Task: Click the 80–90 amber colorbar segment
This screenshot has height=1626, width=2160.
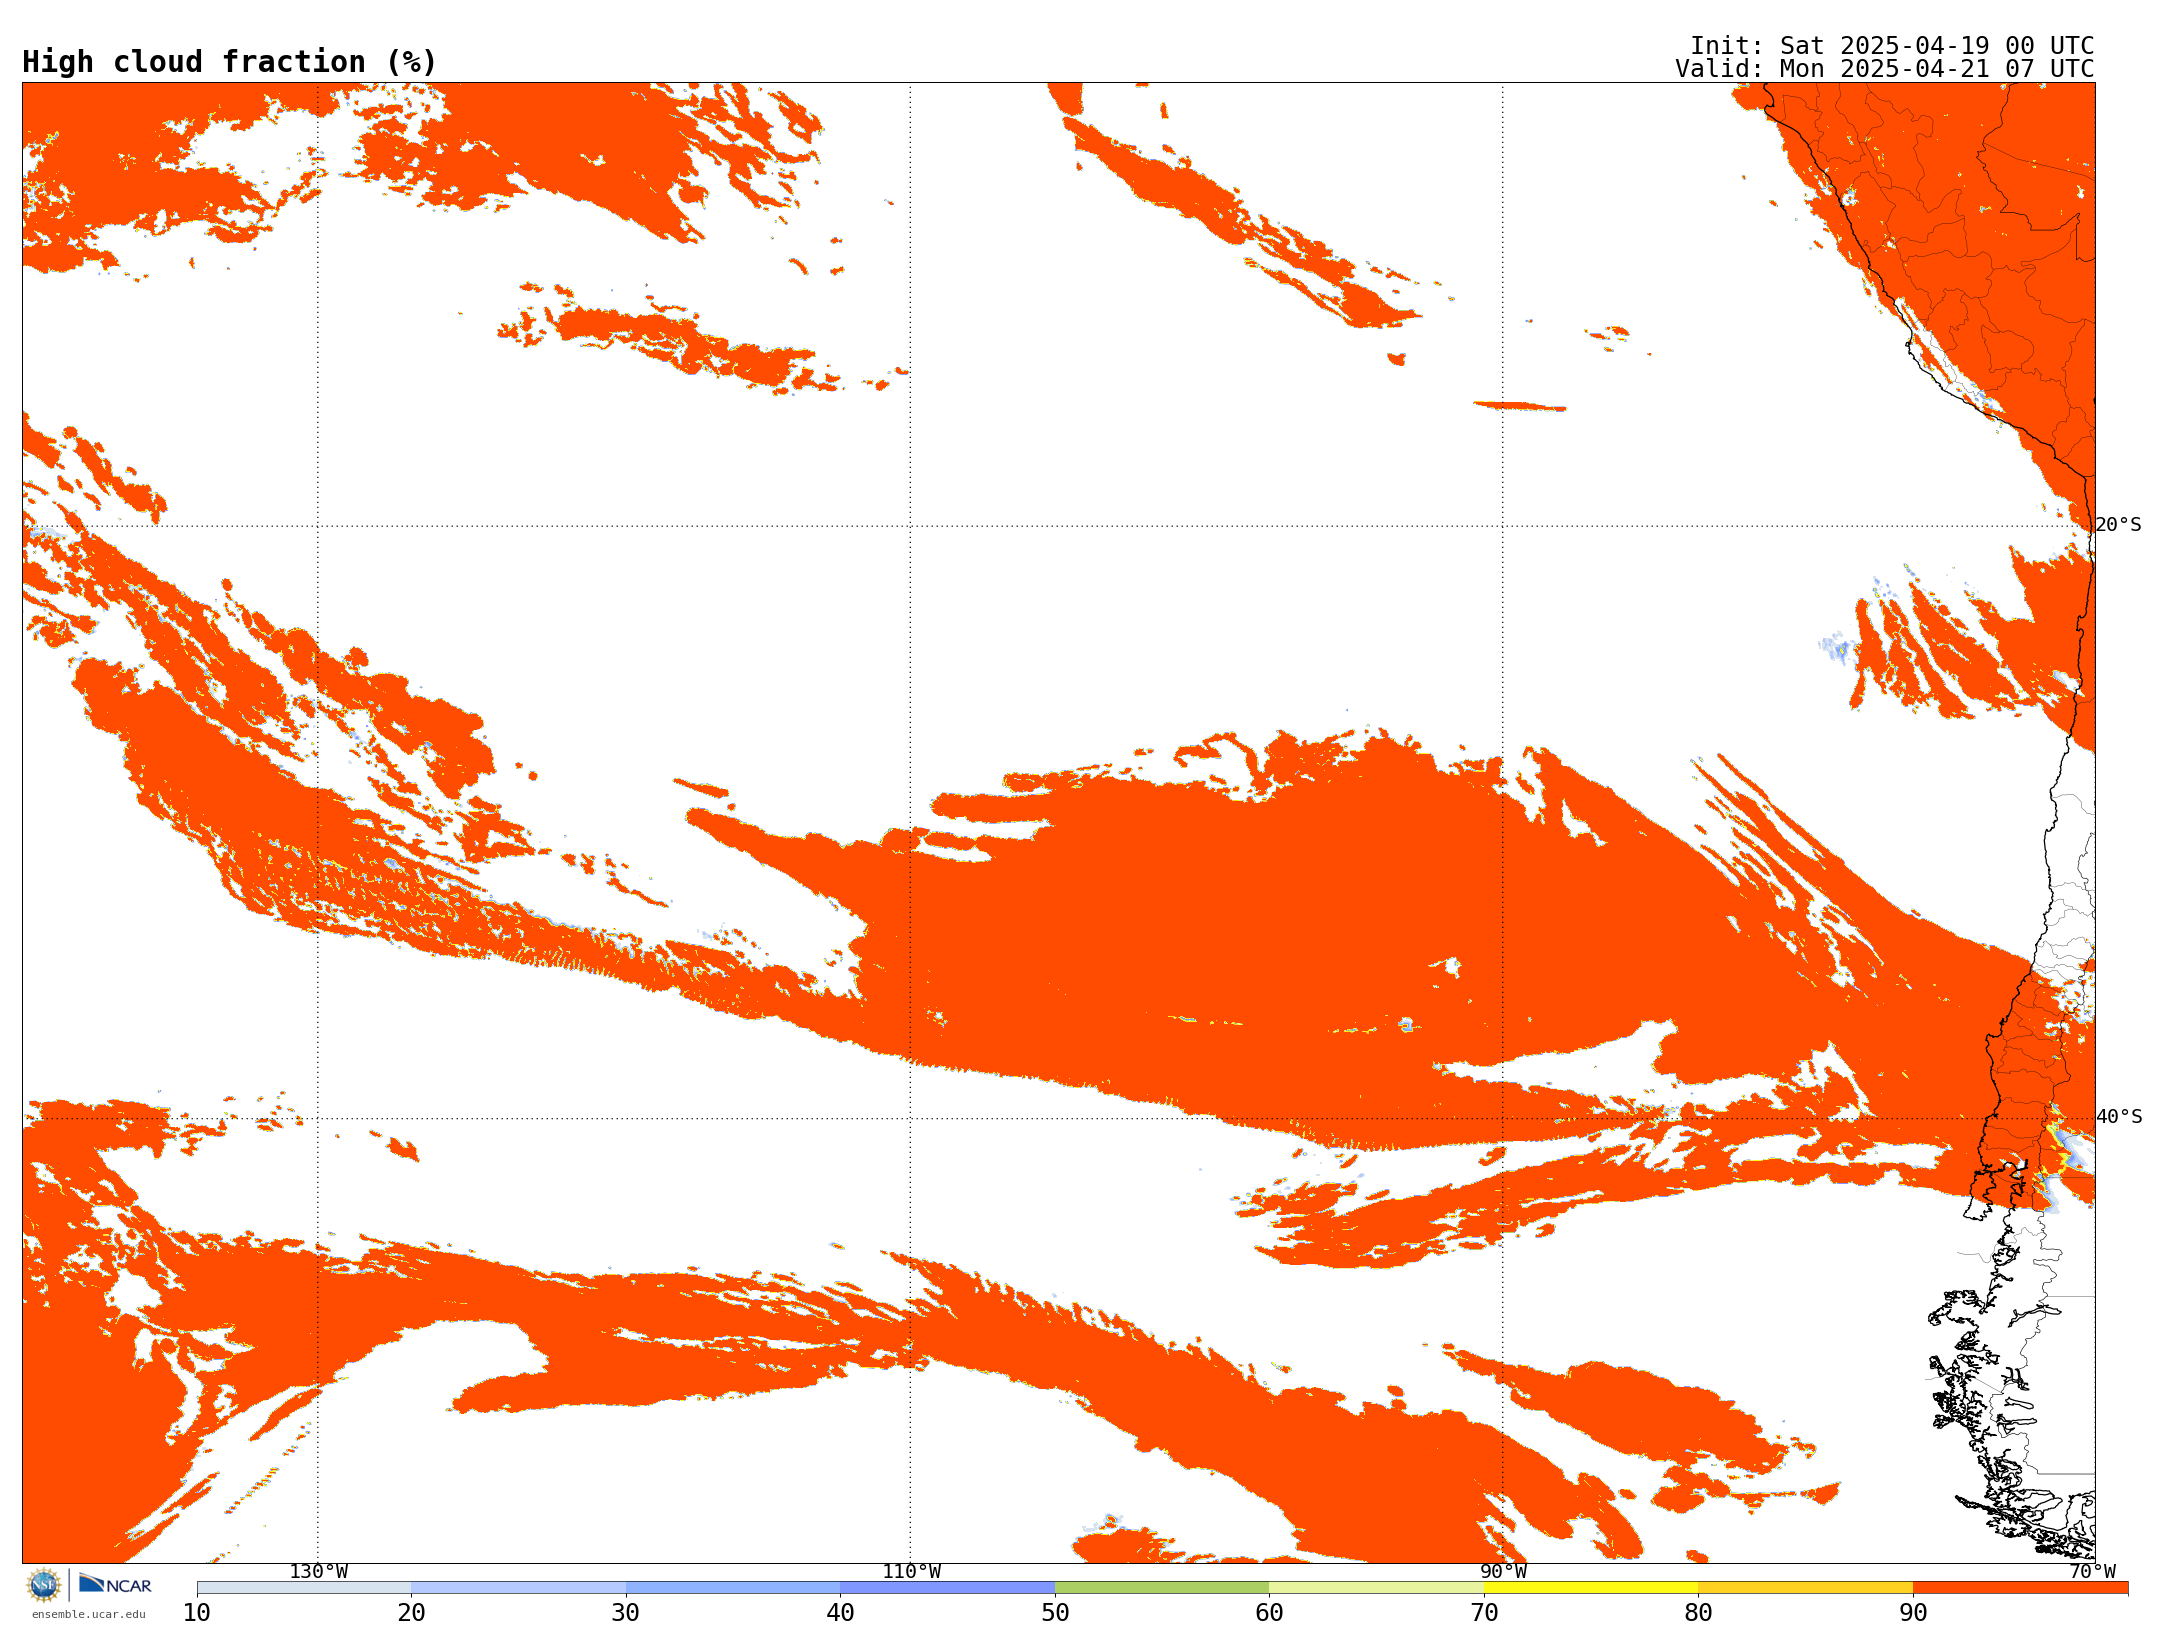Action: point(1805,1588)
